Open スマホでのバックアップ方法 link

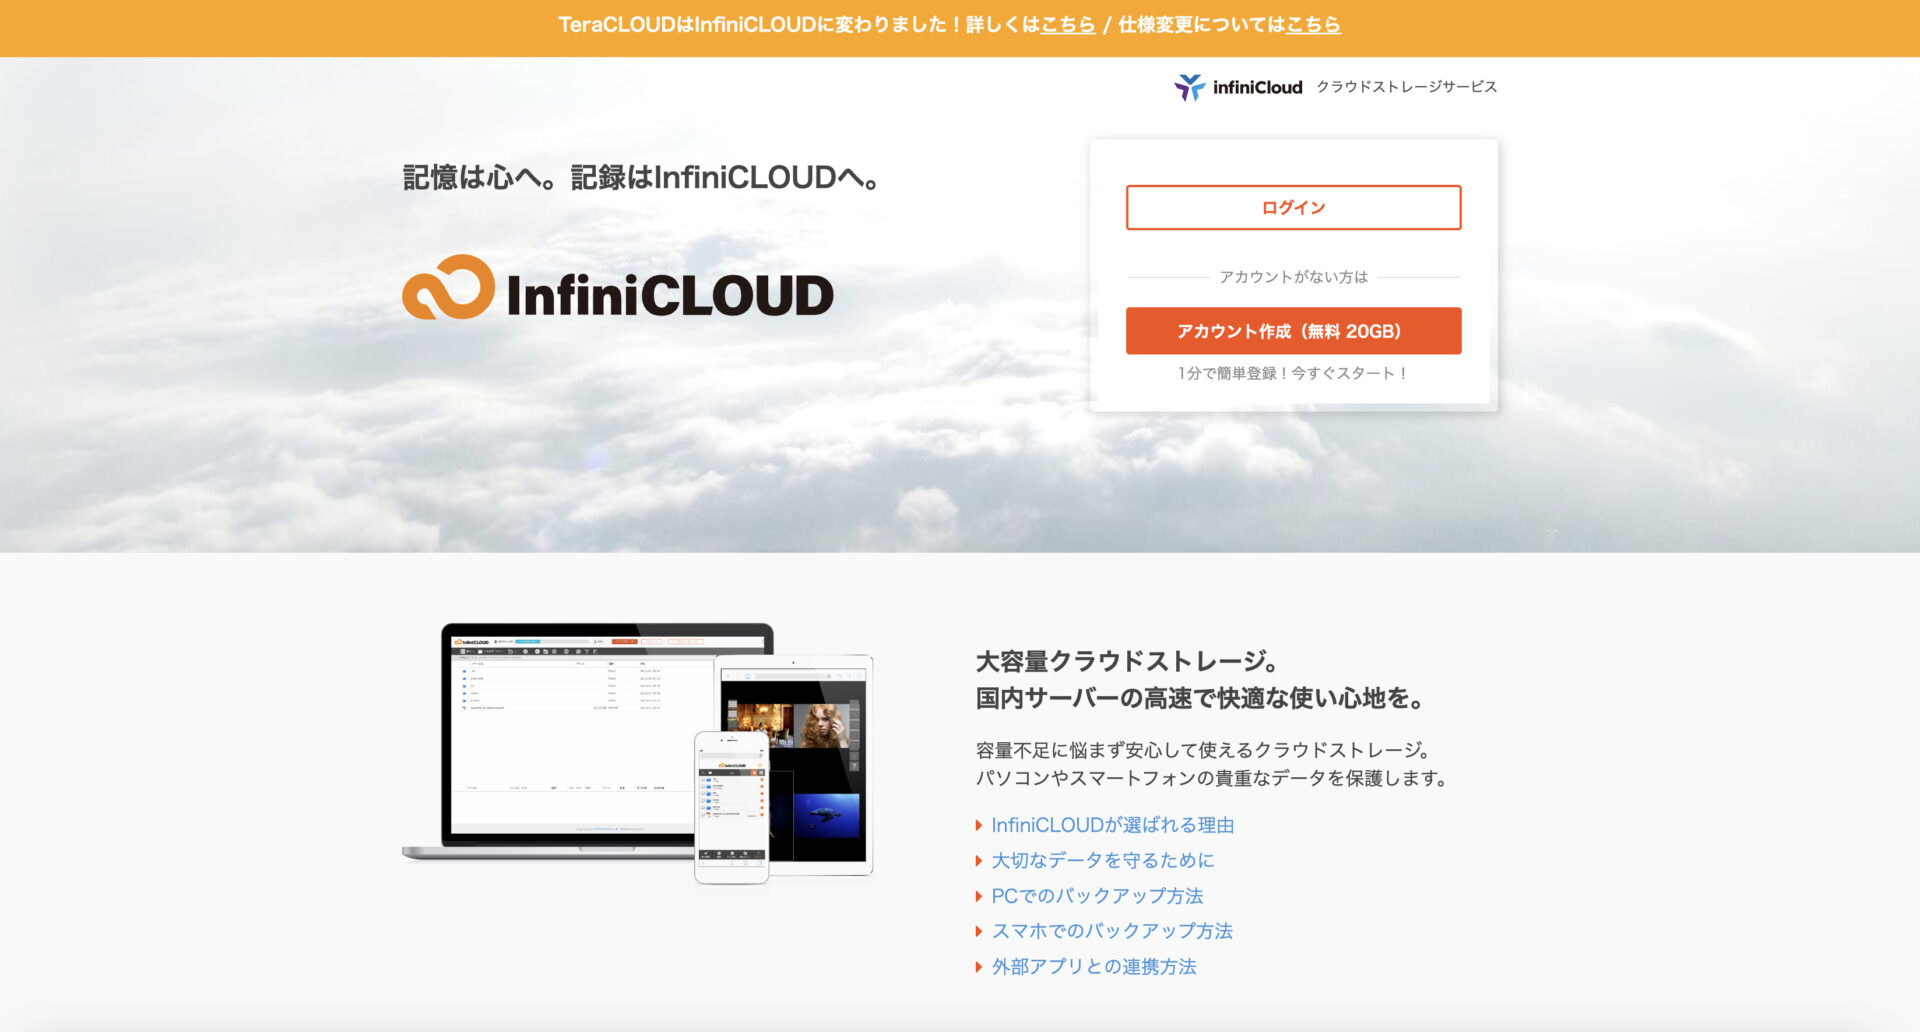(x=1112, y=931)
